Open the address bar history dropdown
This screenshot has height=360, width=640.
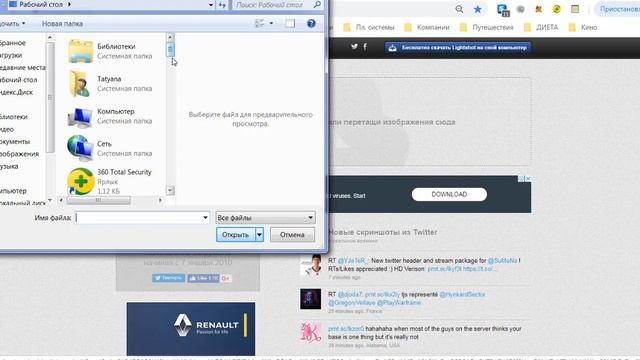[211, 5]
